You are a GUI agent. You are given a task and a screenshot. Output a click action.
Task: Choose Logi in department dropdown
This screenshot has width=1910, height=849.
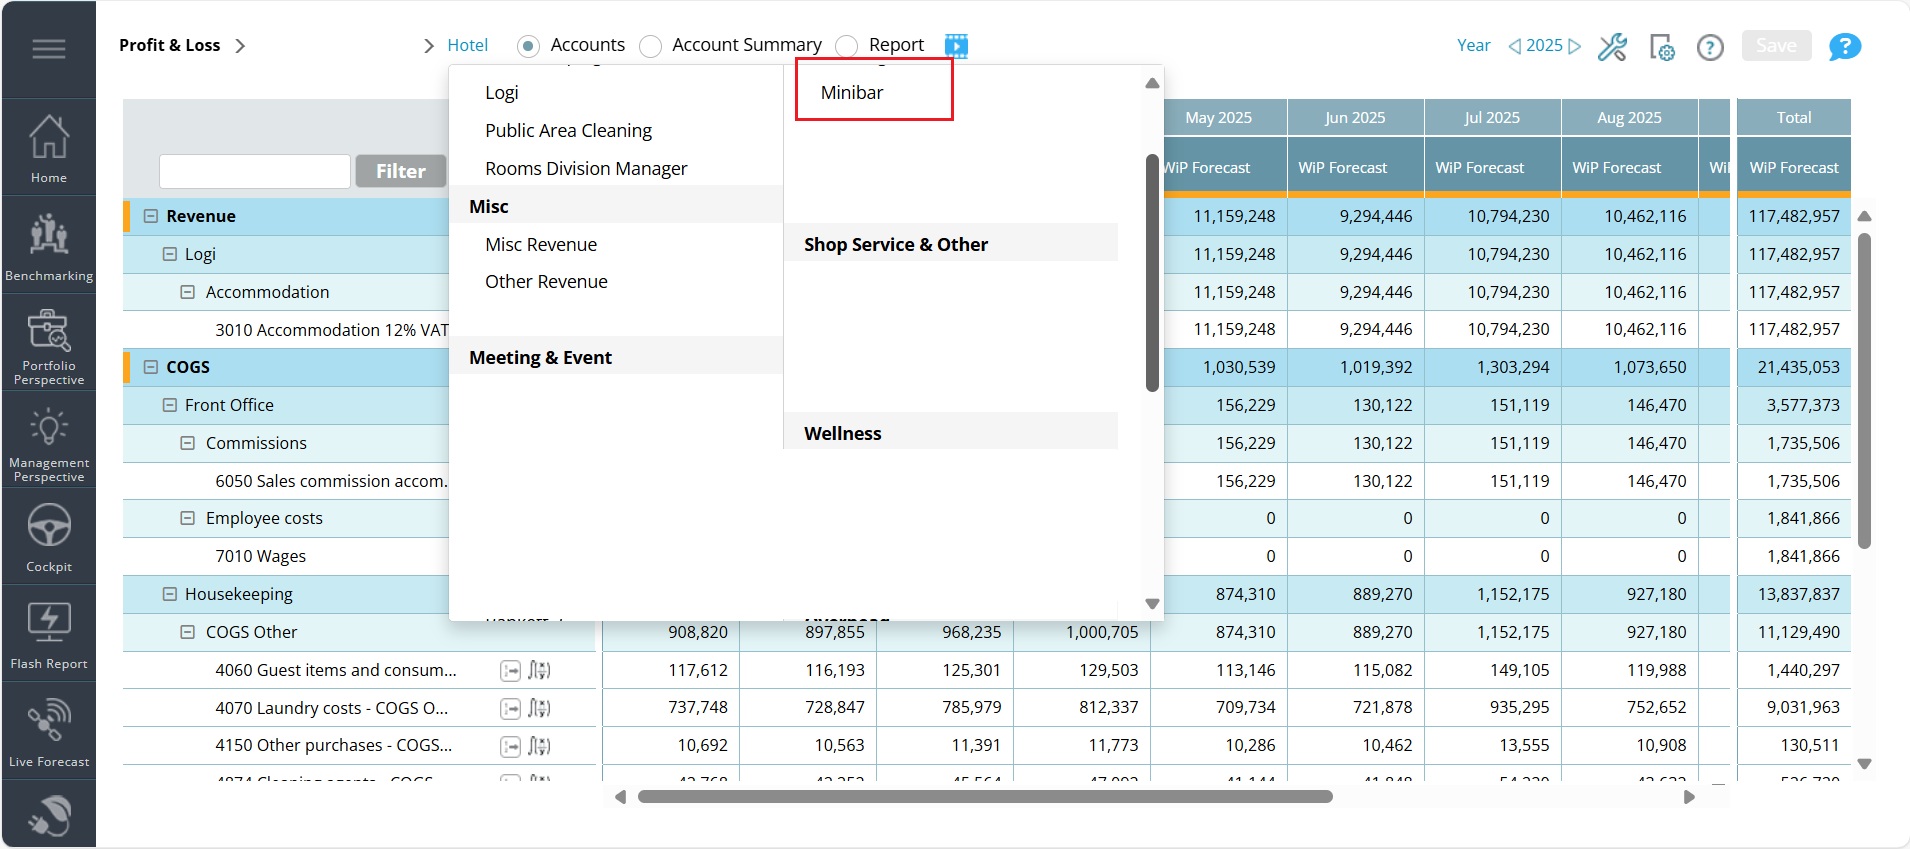(x=502, y=92)
